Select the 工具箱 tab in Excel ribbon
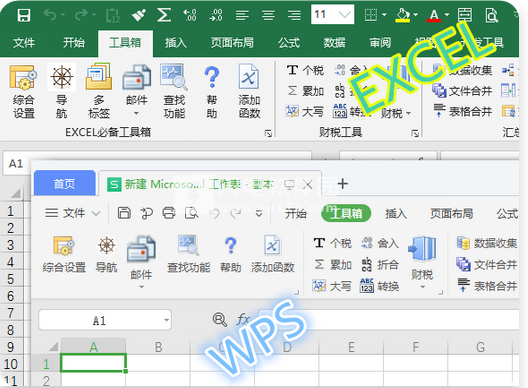The width and height of the screenshot is (528, 388). [125, 43]
